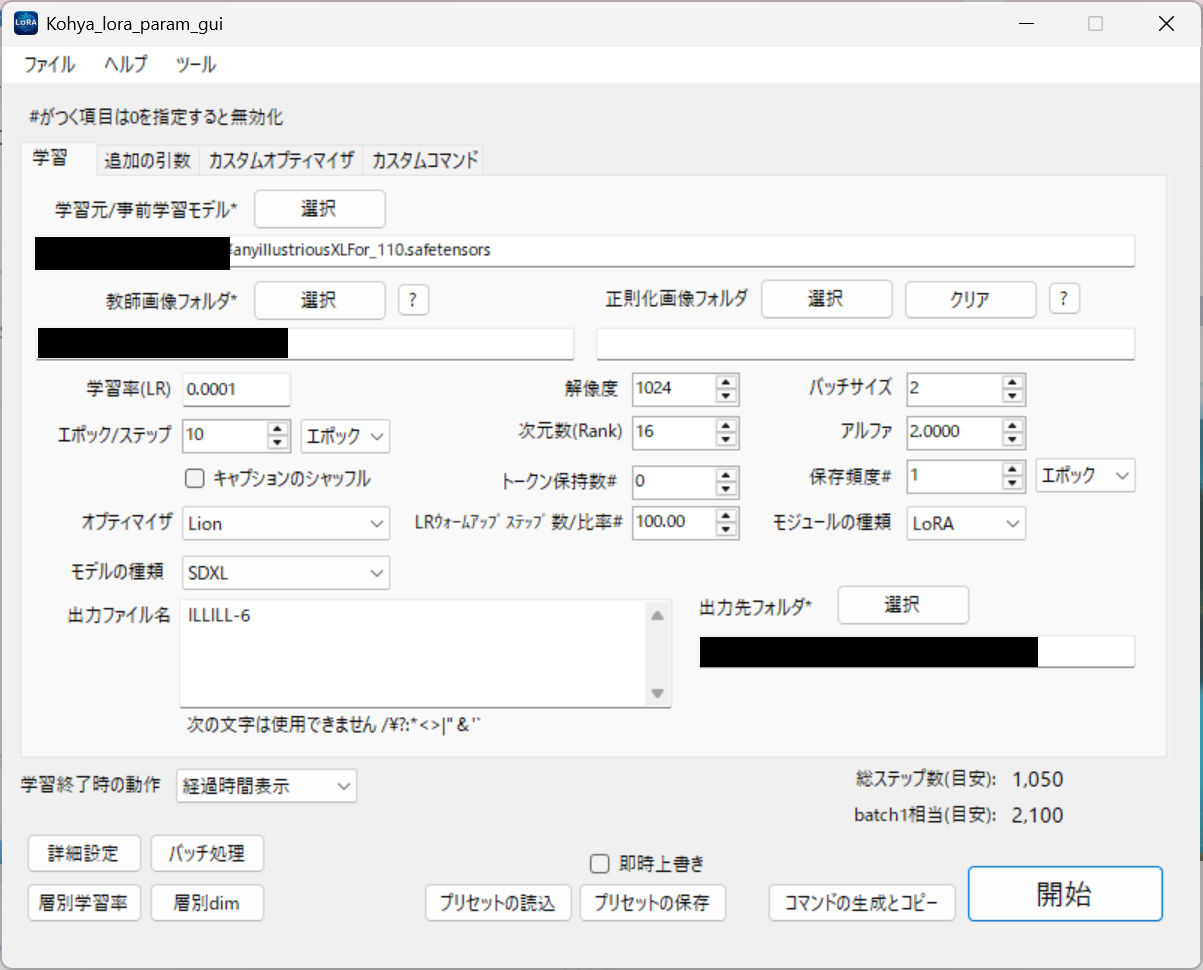Viewport: 1203px width, 970px height.
Task: Increase 解像度 value with up arrow
Action: click(727, 381)
